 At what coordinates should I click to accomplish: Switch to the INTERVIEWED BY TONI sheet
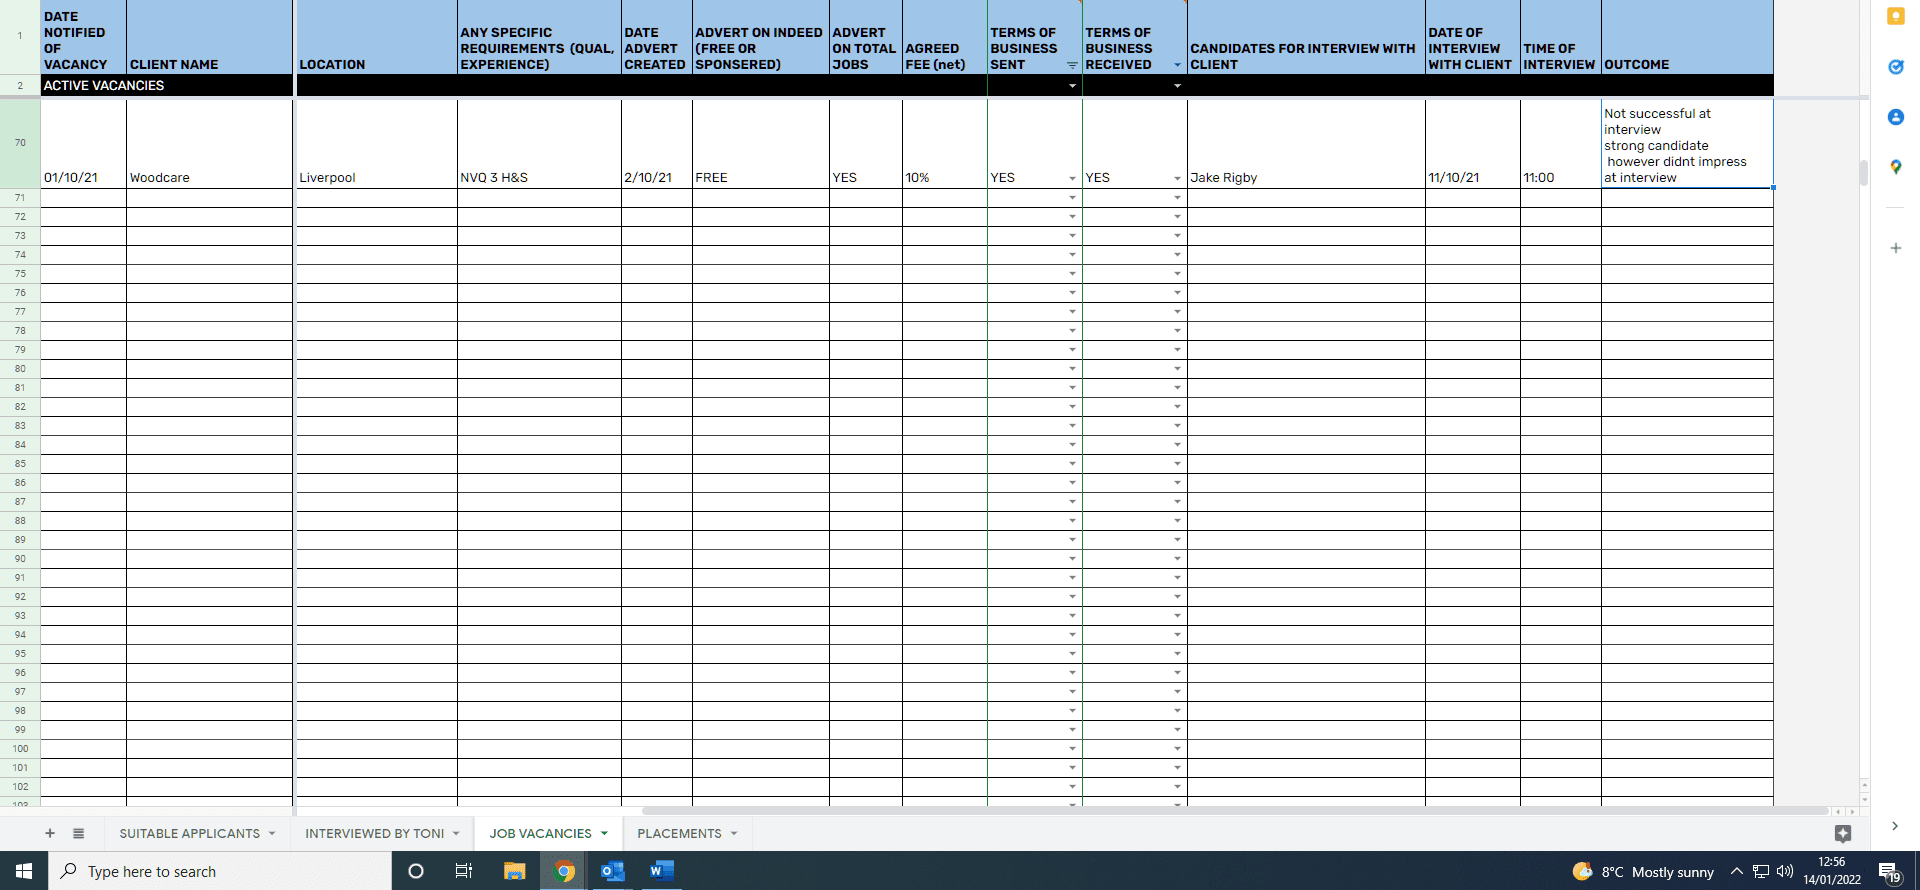click(x=374, y=833)
